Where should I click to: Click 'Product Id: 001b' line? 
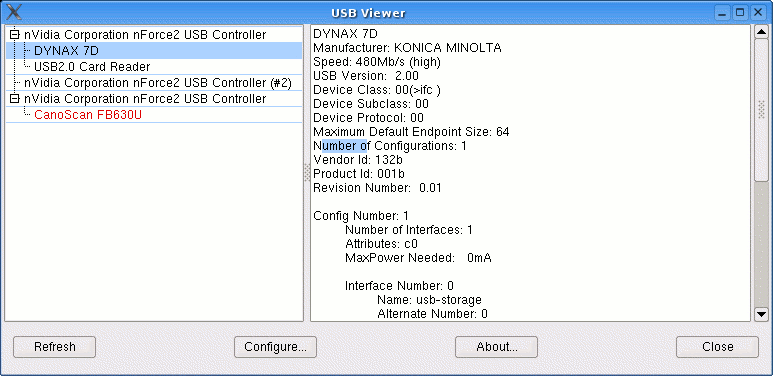point(359,174)
